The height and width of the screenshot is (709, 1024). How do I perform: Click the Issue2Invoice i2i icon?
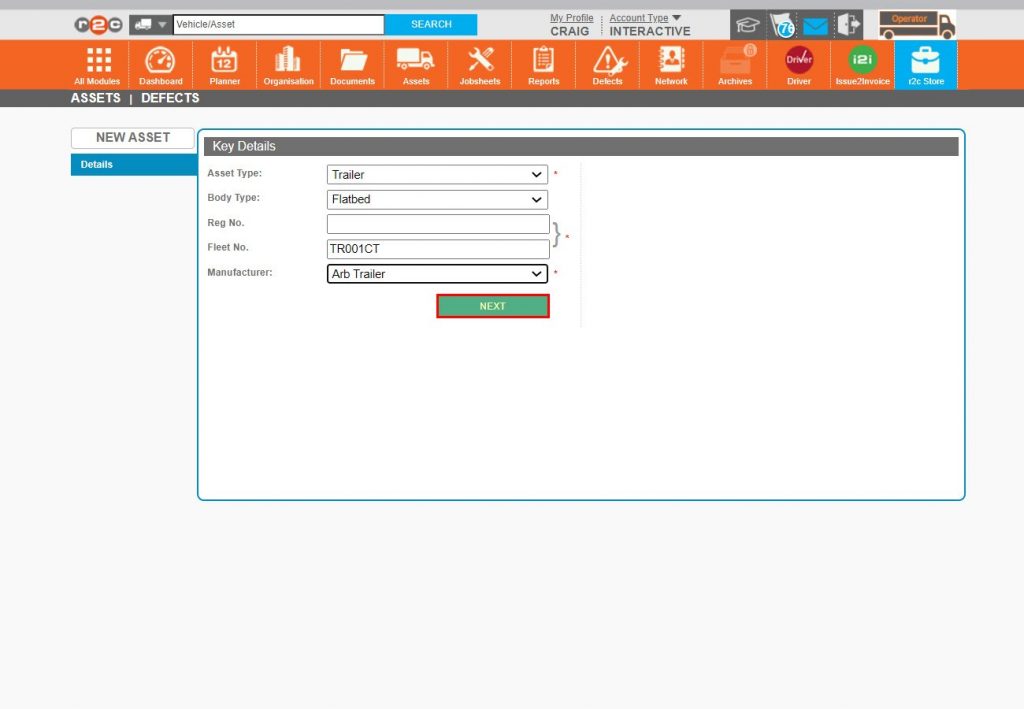861,63
